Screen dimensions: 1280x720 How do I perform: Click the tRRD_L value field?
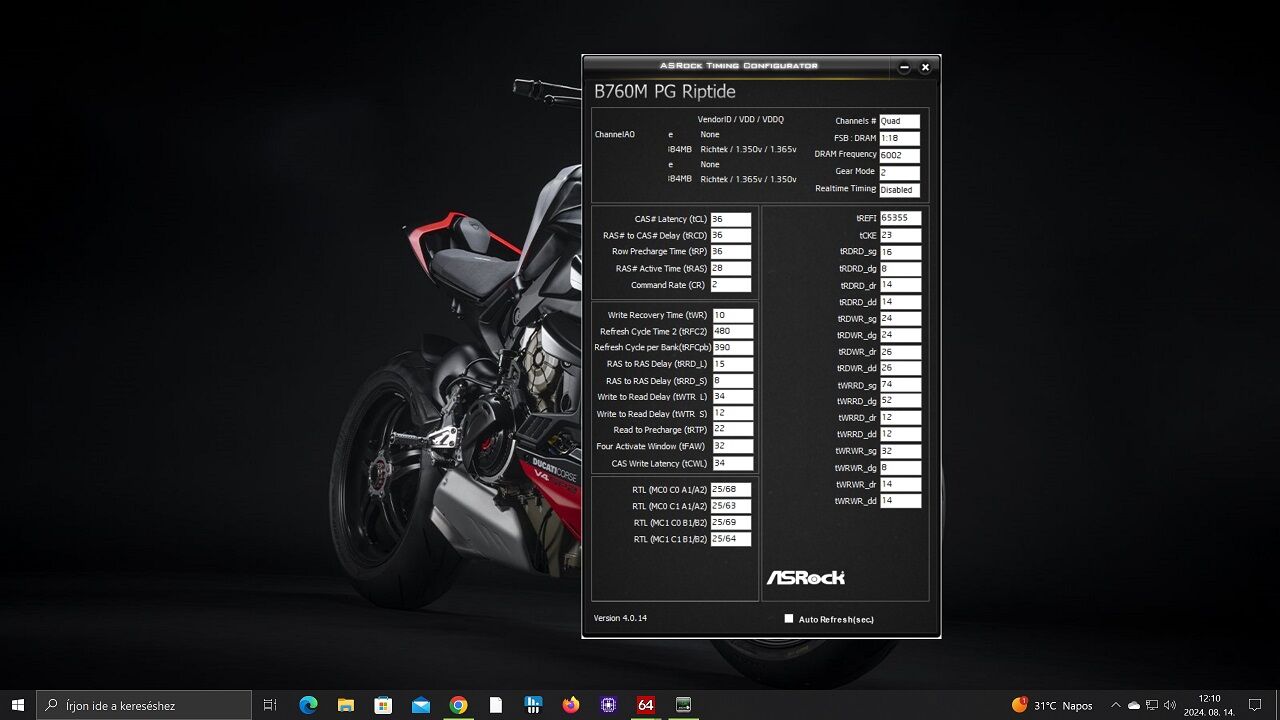pos(733,364)
